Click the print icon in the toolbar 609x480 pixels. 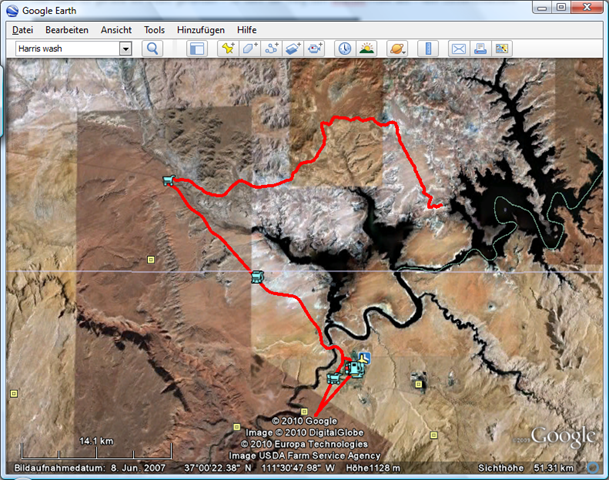[x=480, y=48]
